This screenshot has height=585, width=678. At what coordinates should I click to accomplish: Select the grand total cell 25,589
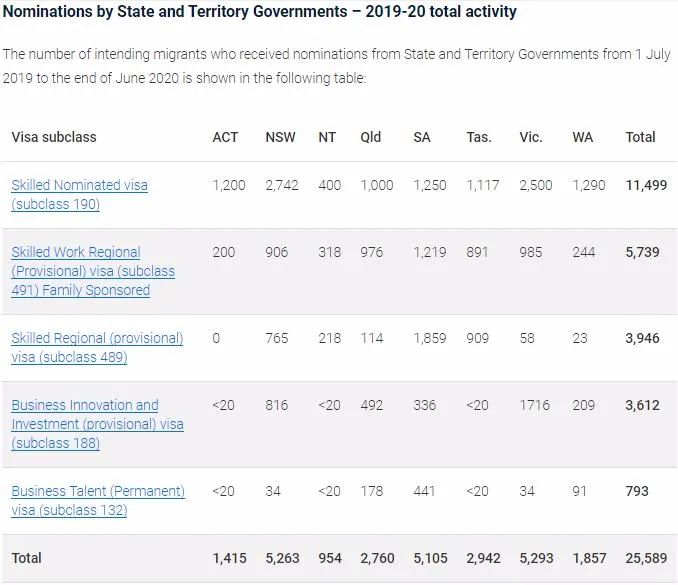pos(646,558)
